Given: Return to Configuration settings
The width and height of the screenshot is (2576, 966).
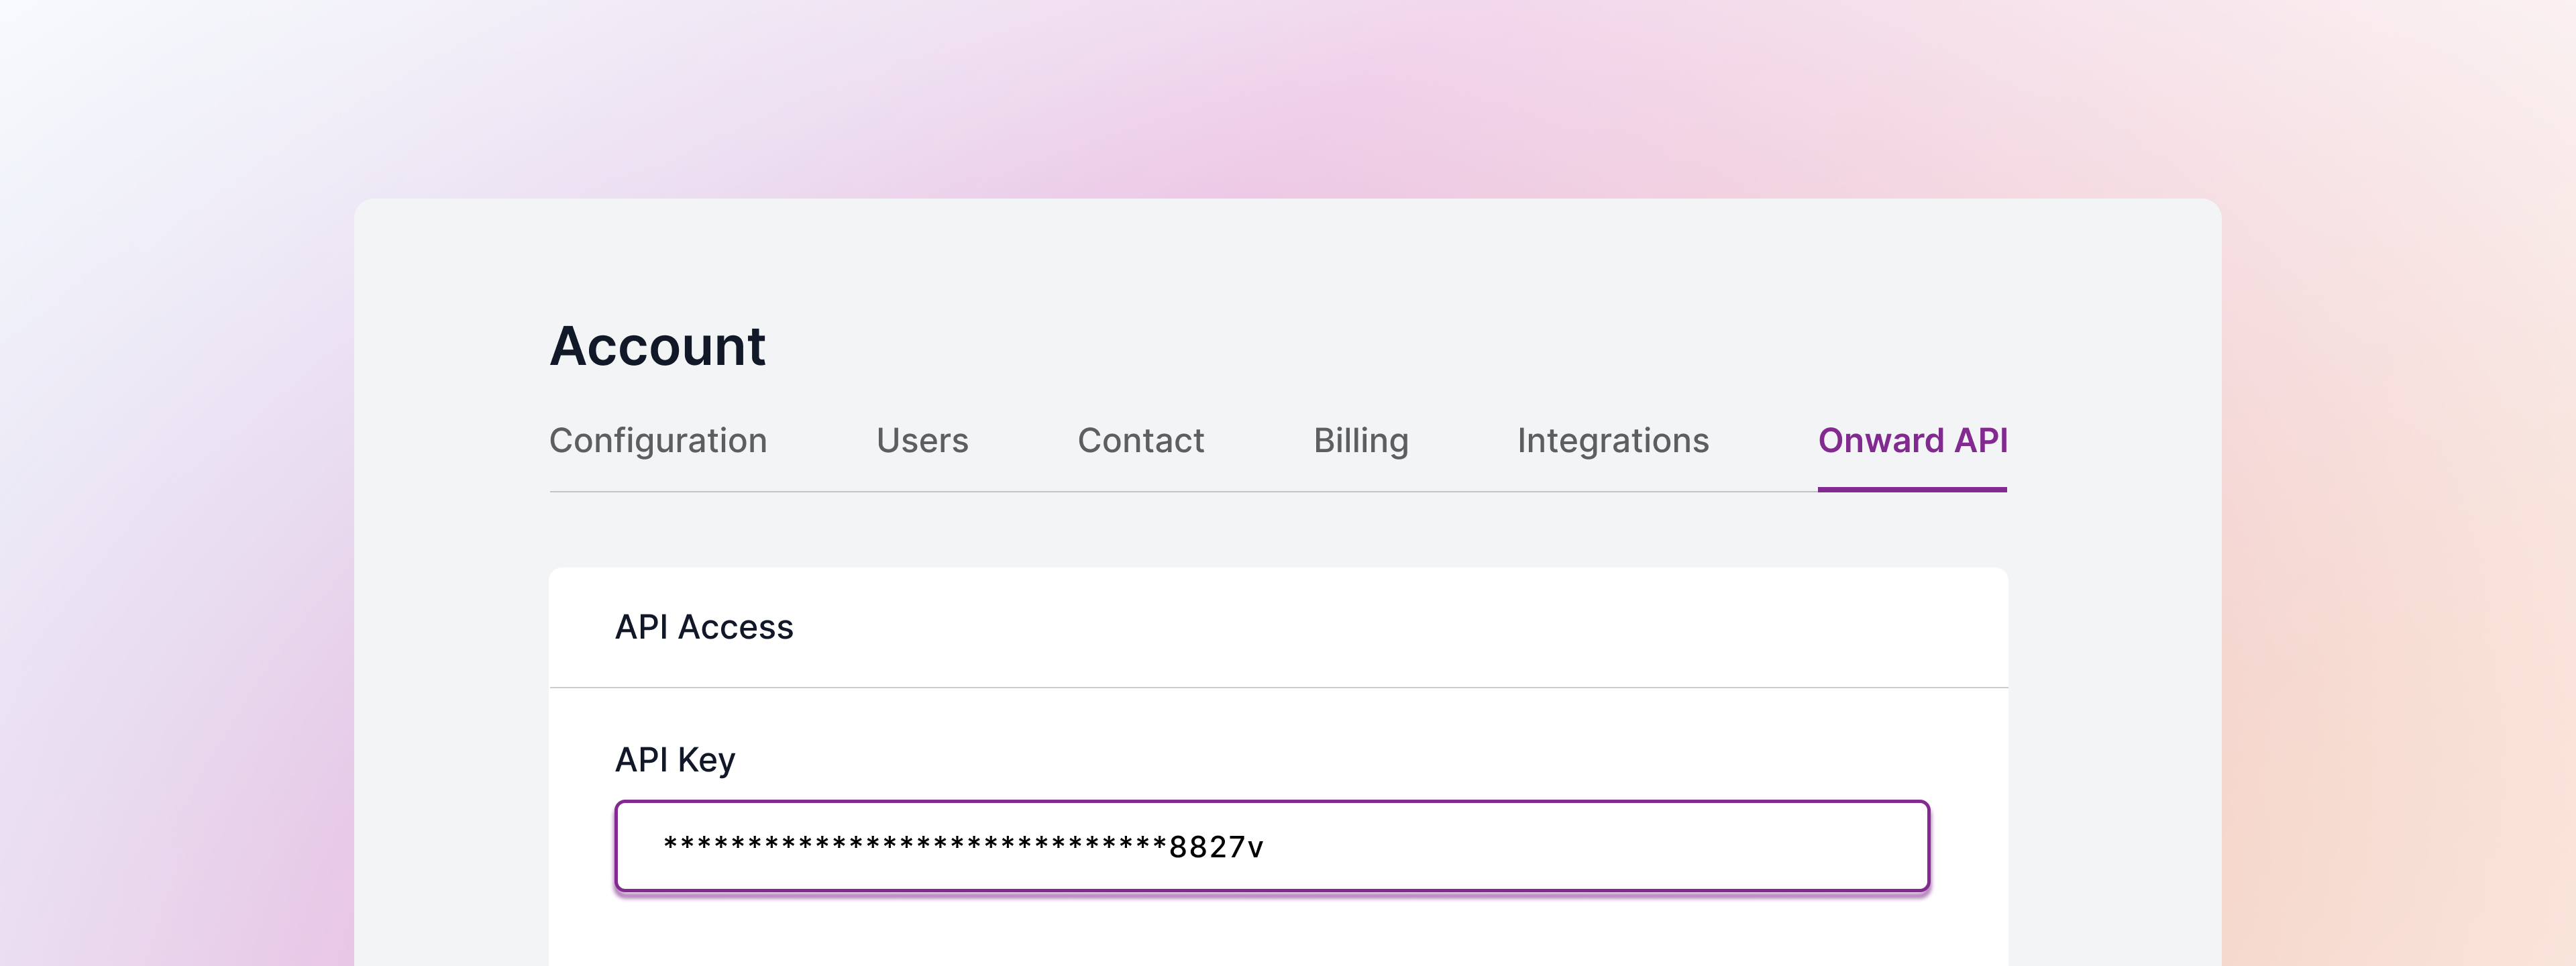Looking at the screenshot, I should 659,440.
